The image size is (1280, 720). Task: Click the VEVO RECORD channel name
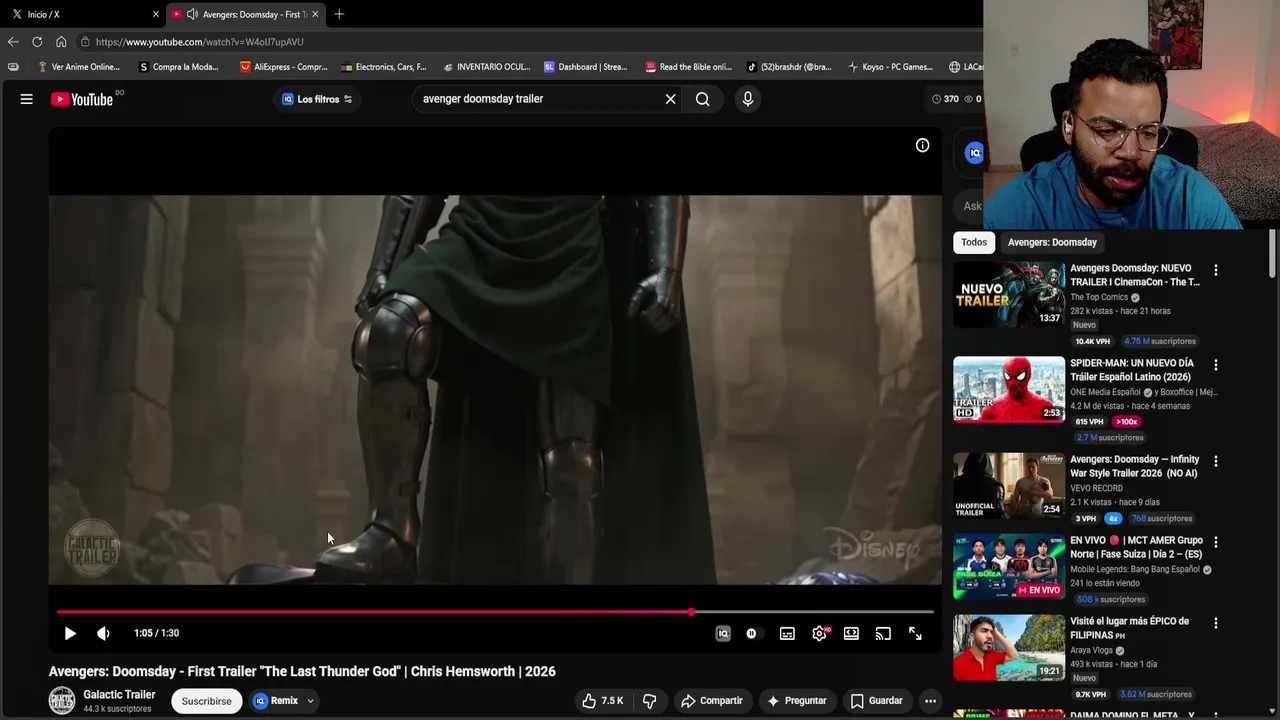click(1096, 488)
